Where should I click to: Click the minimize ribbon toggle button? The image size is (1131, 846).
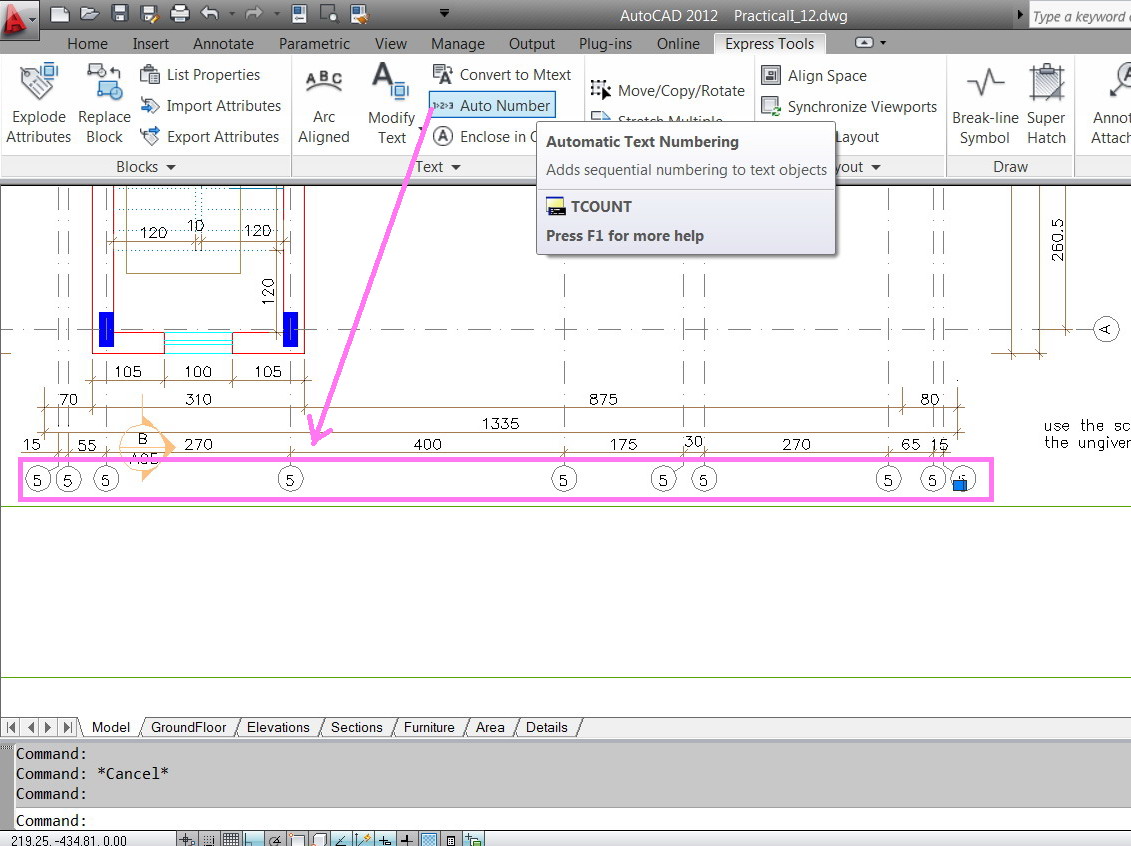(x=864, y=43)
